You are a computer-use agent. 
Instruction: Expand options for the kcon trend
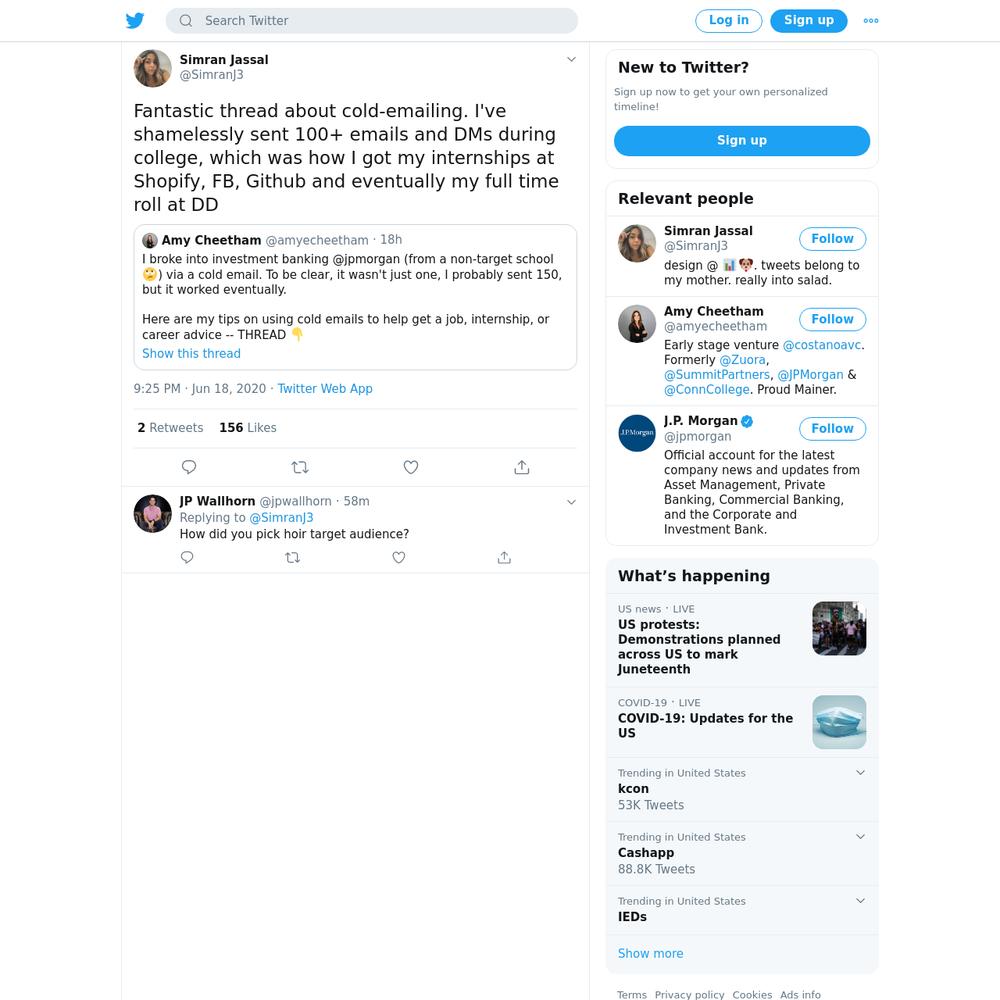click(860, 772)
